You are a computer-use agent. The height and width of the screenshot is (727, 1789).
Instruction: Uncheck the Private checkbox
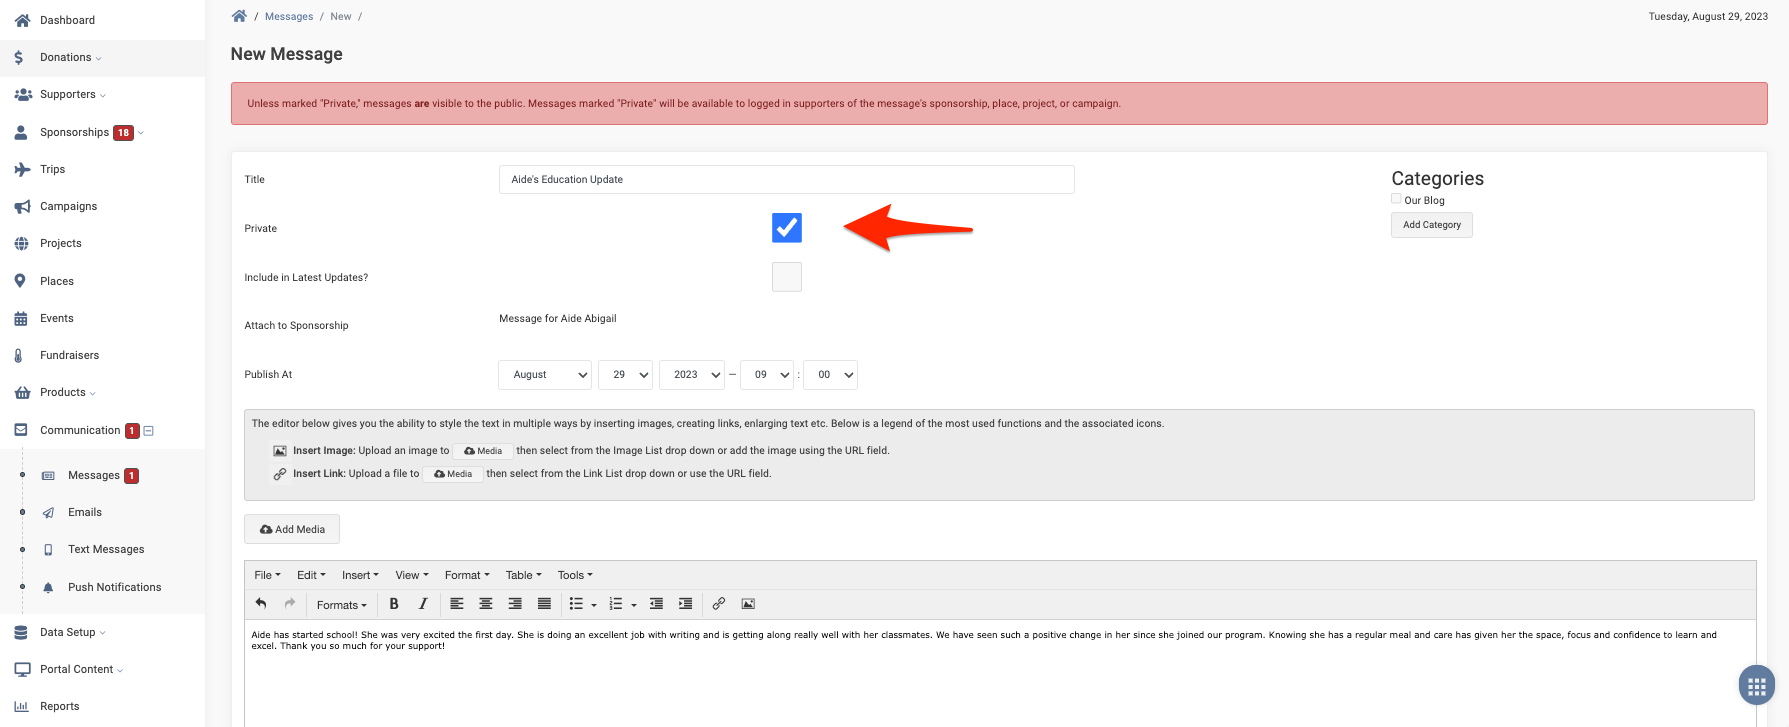click(787, 228)
